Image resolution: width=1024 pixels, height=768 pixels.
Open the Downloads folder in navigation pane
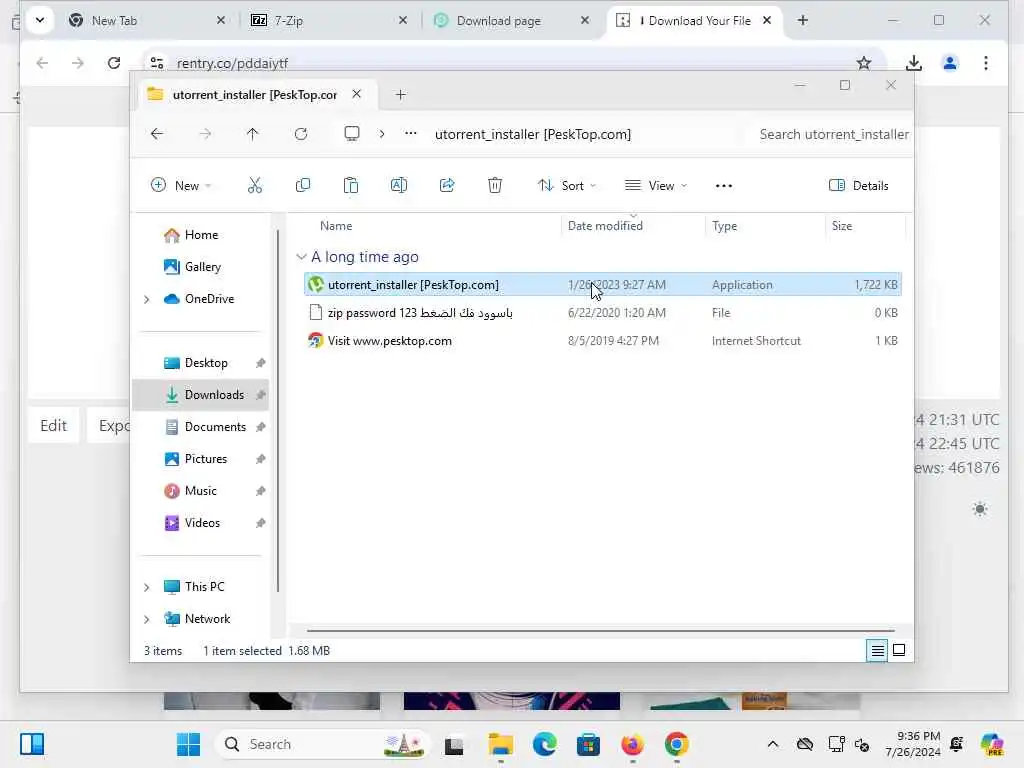tap(201, 395)
